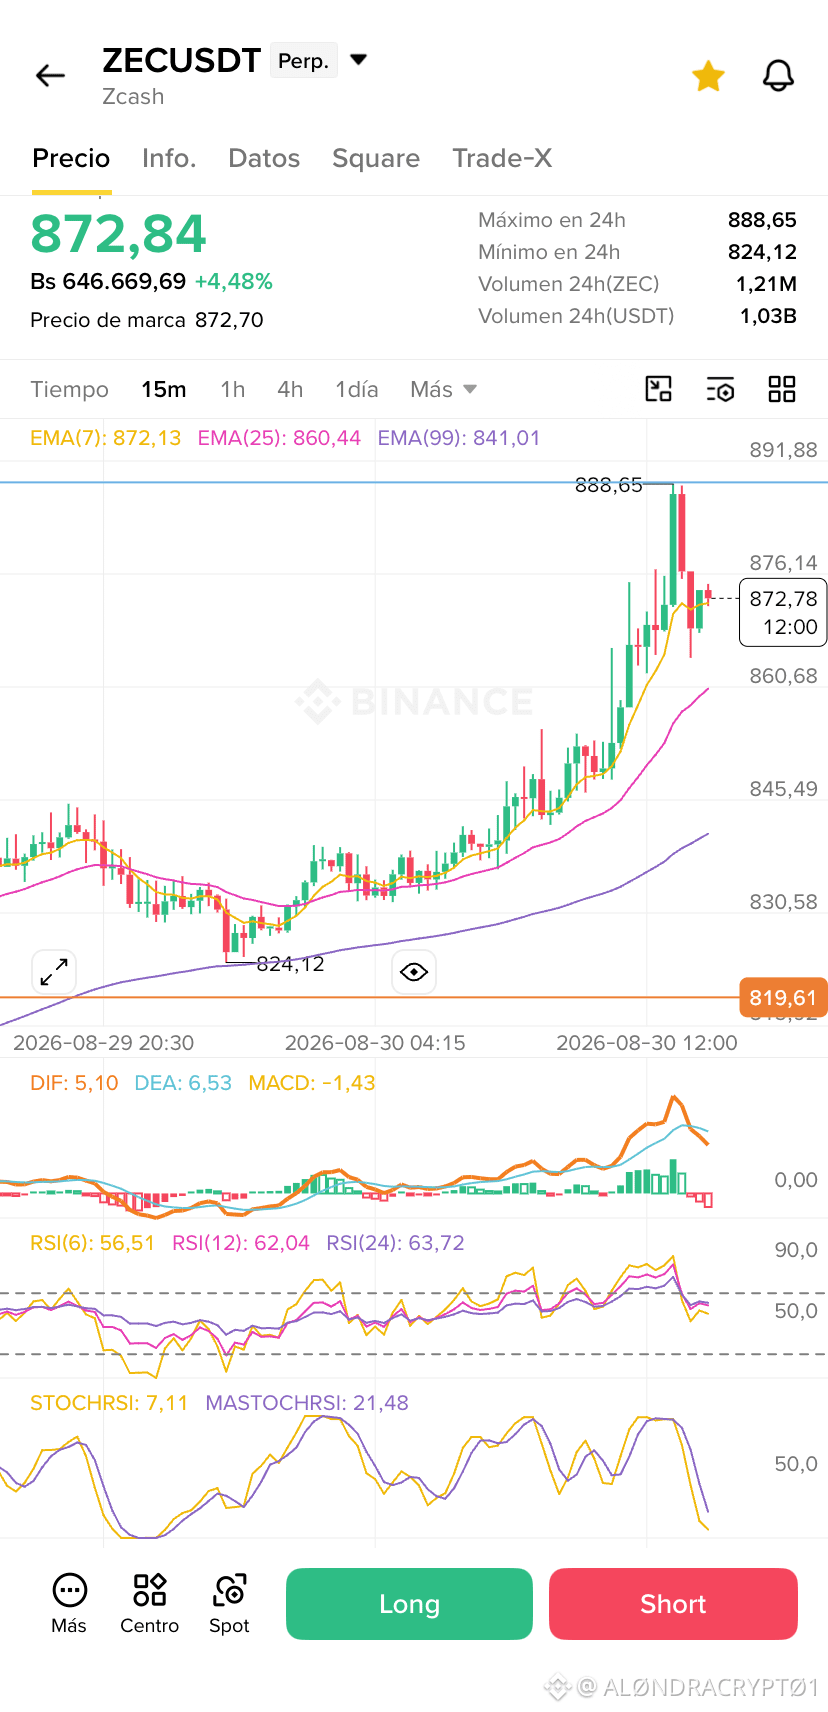Tap the red Short button
Viewport: 828px width, 1712px height.
[x=673, y=1604]
